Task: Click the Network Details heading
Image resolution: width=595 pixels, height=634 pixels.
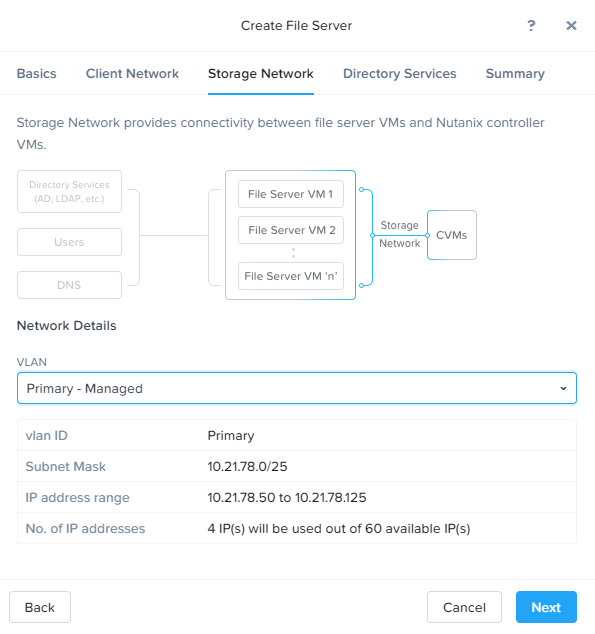Action: coord(66,325)
